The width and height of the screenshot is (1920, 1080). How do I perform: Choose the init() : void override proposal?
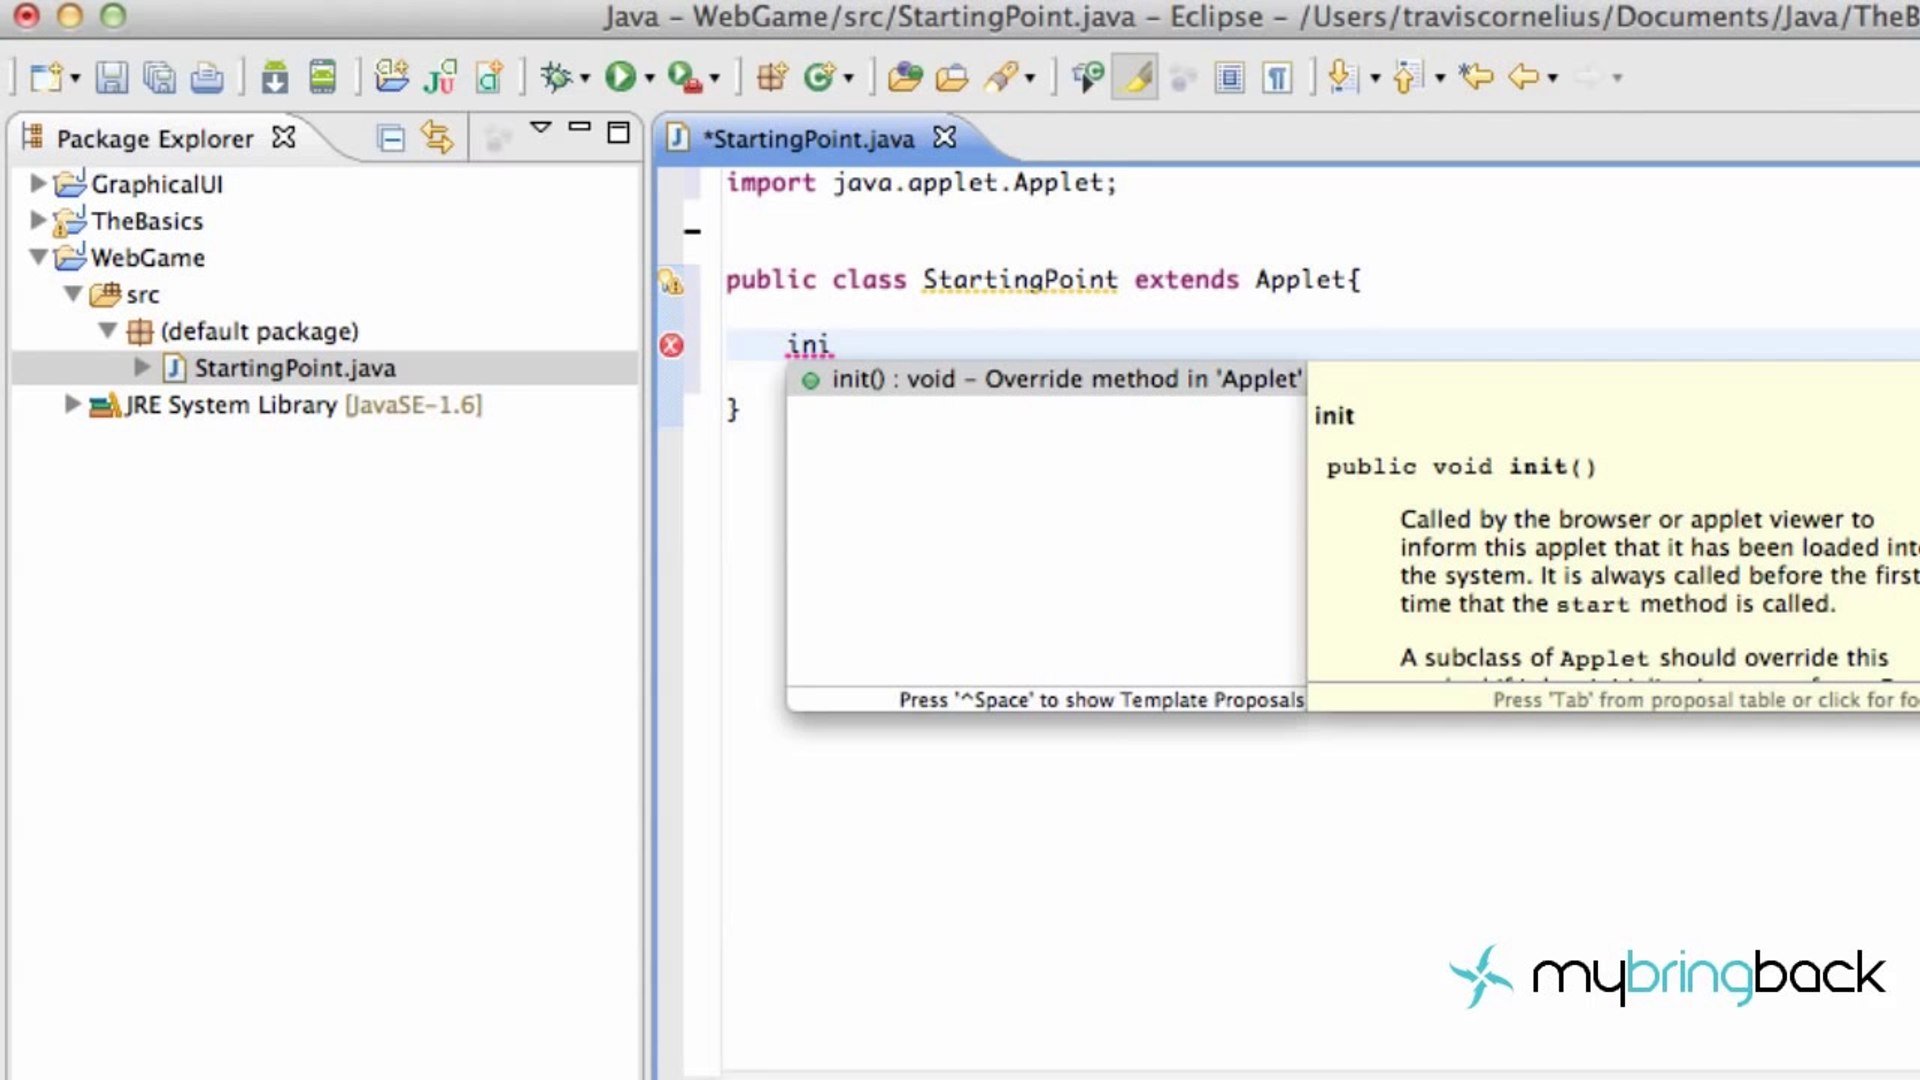click(x=1046, y=379)
